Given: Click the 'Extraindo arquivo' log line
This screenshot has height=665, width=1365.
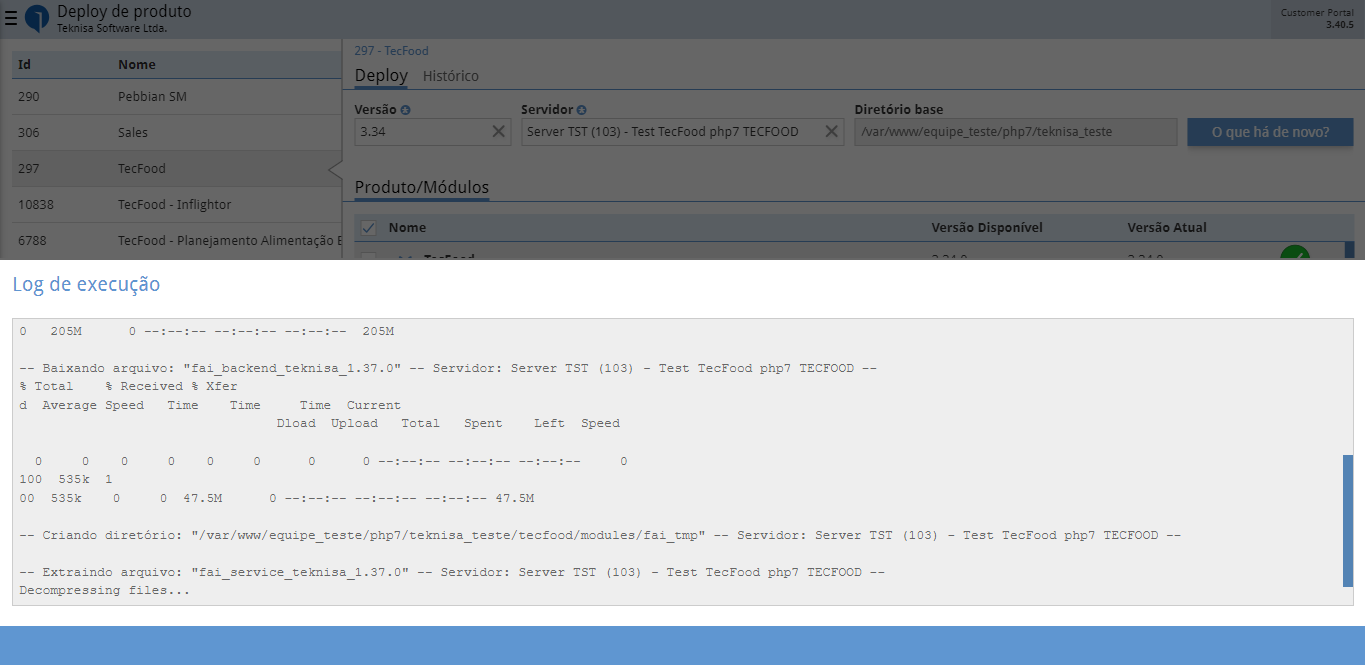Looking at the screenshot, I should 452,572.
